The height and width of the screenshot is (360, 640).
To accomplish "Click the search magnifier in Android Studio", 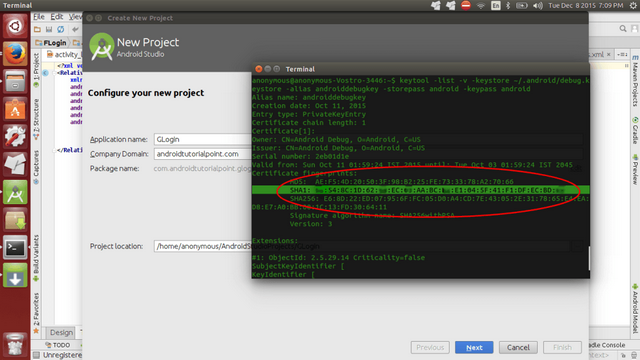I will tap(623, 29).
